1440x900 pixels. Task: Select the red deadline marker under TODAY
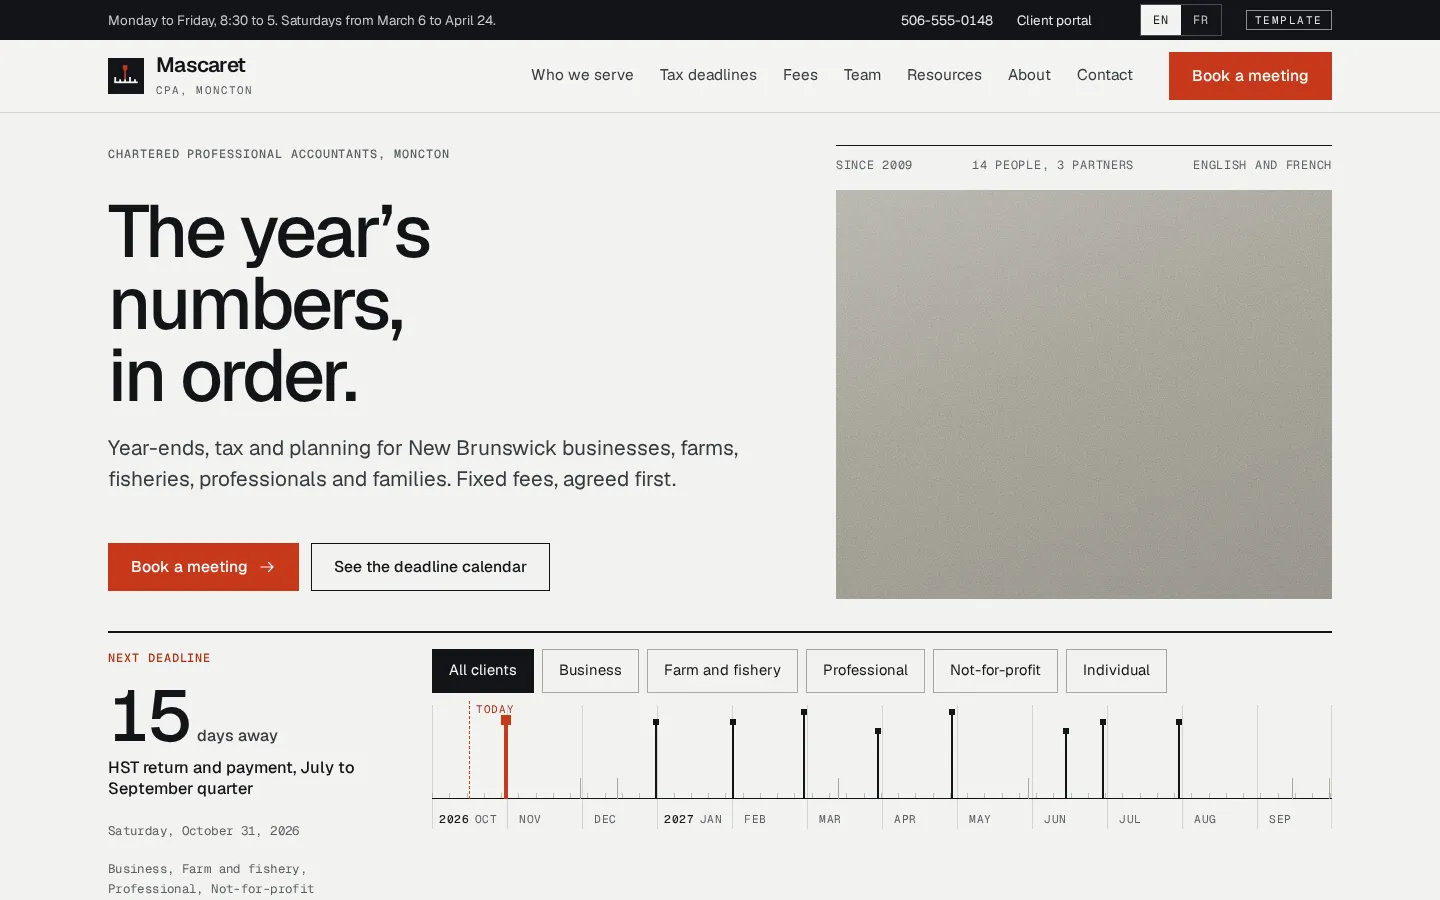(506, 756)
